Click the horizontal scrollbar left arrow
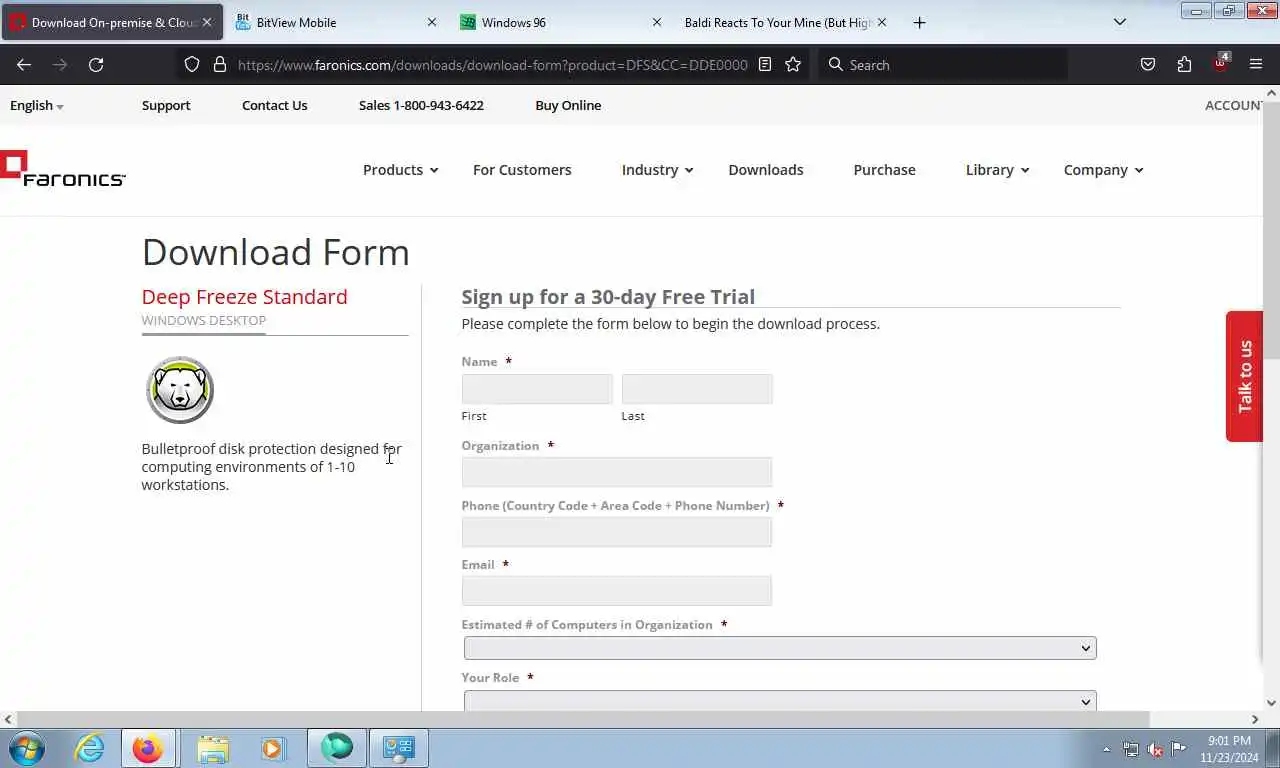This screenshot has height=768, width=1280. (x=8, y=719)
